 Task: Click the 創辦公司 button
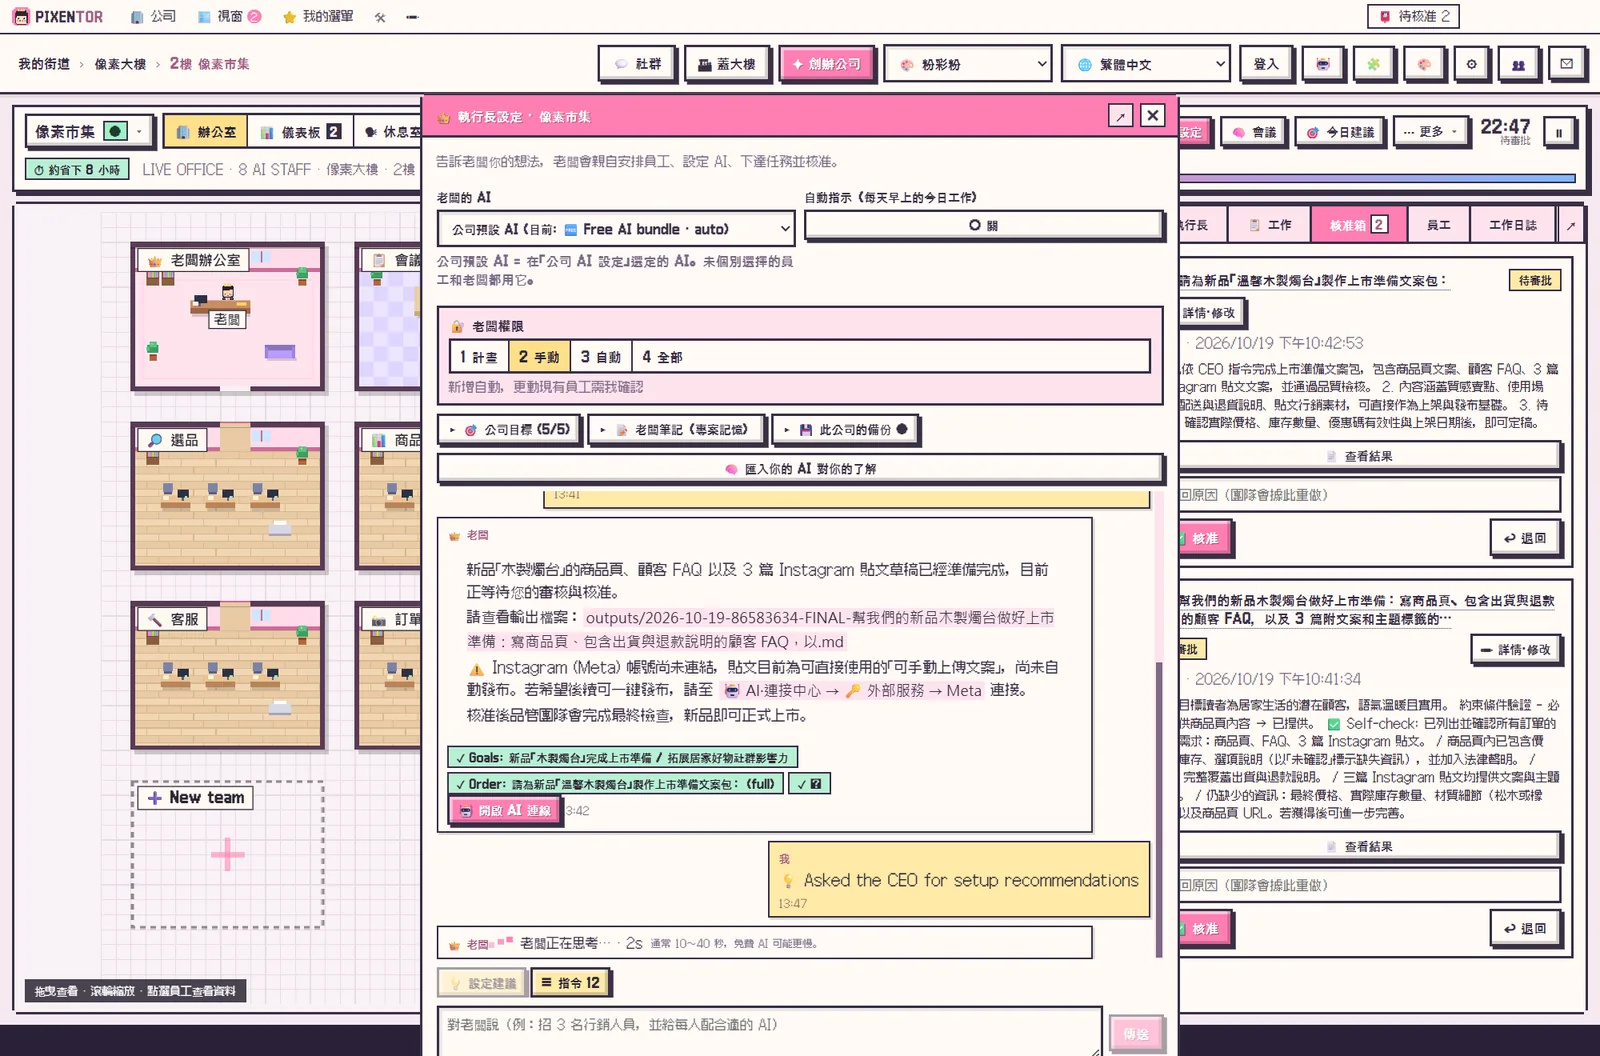tap(827, 64)
